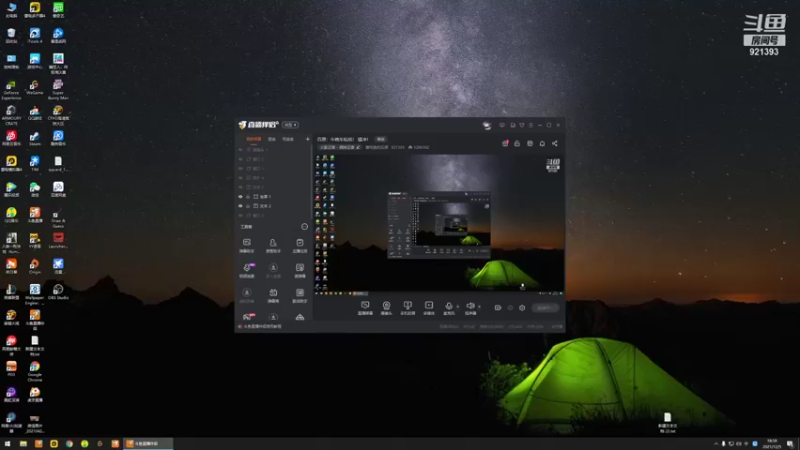Click the record camera icon near the gear
Viewport: 800px width, 450px height.
[497, 308]
